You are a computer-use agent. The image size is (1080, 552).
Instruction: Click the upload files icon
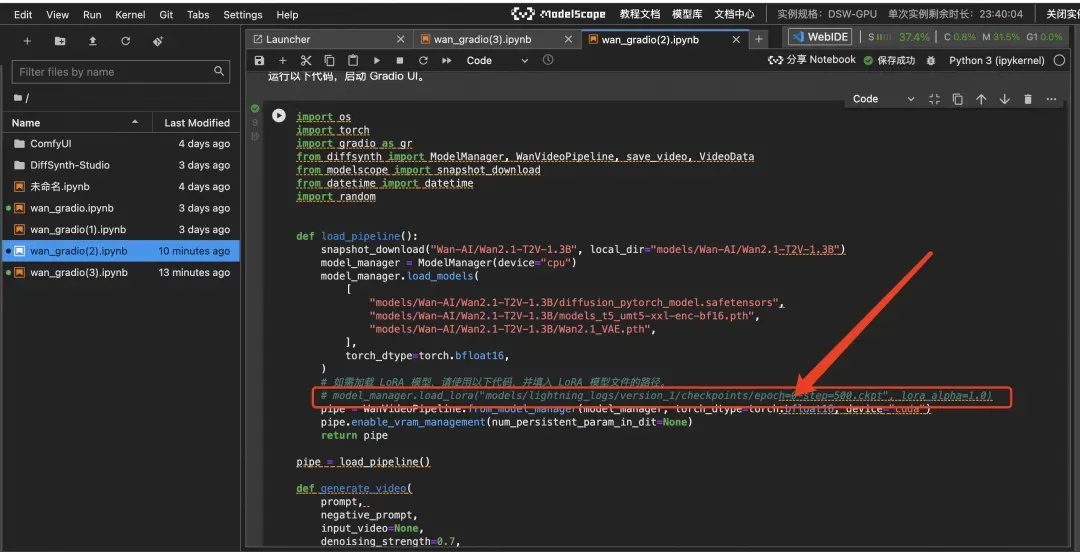click(93, 41)
